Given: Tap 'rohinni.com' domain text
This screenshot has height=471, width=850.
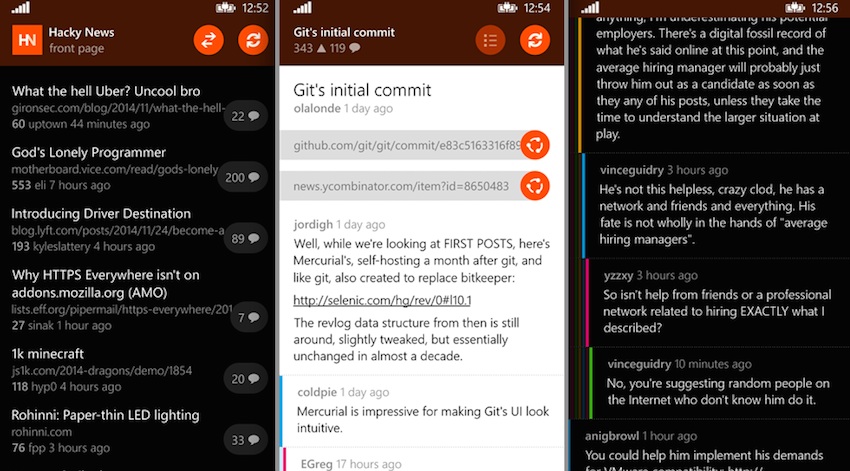Looking at the screenshot, I should (42, 432).
